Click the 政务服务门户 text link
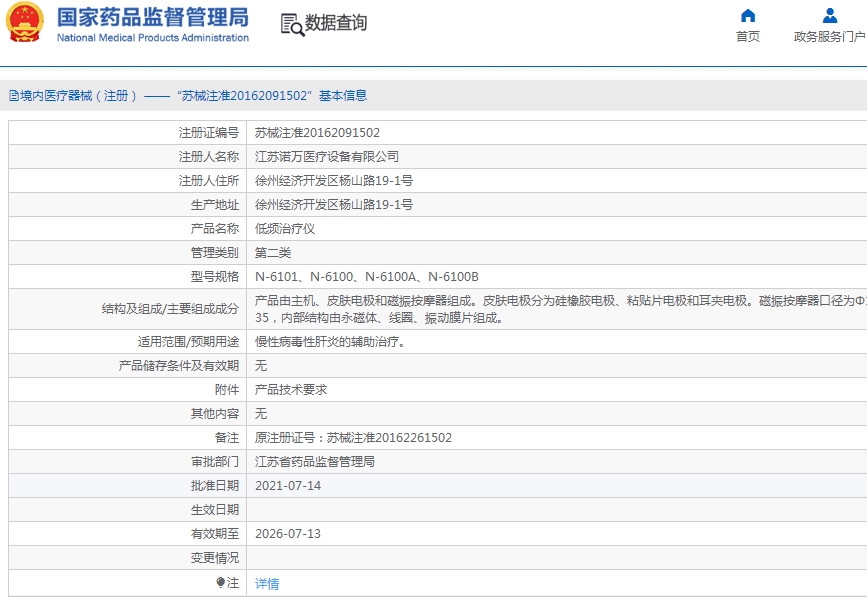This screenshot has height=602, width=867. point(829,36)
